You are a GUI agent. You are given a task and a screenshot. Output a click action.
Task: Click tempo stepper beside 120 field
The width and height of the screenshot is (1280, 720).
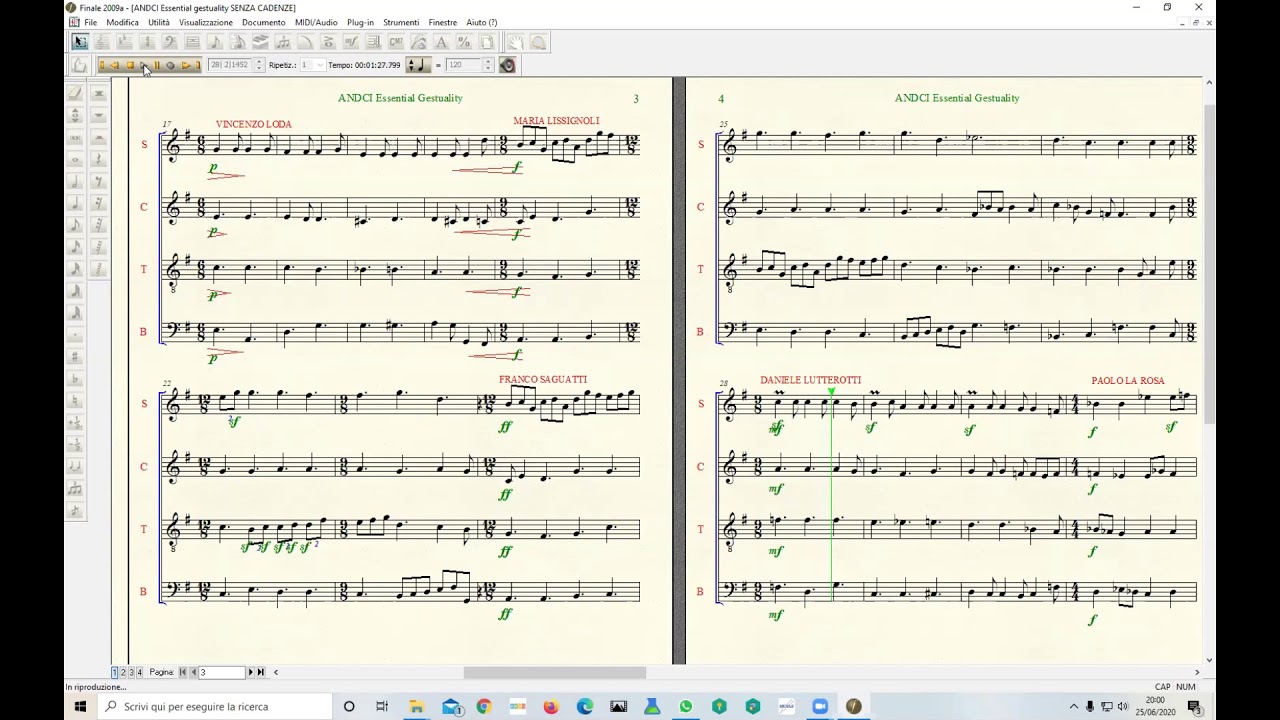[488, 65]
